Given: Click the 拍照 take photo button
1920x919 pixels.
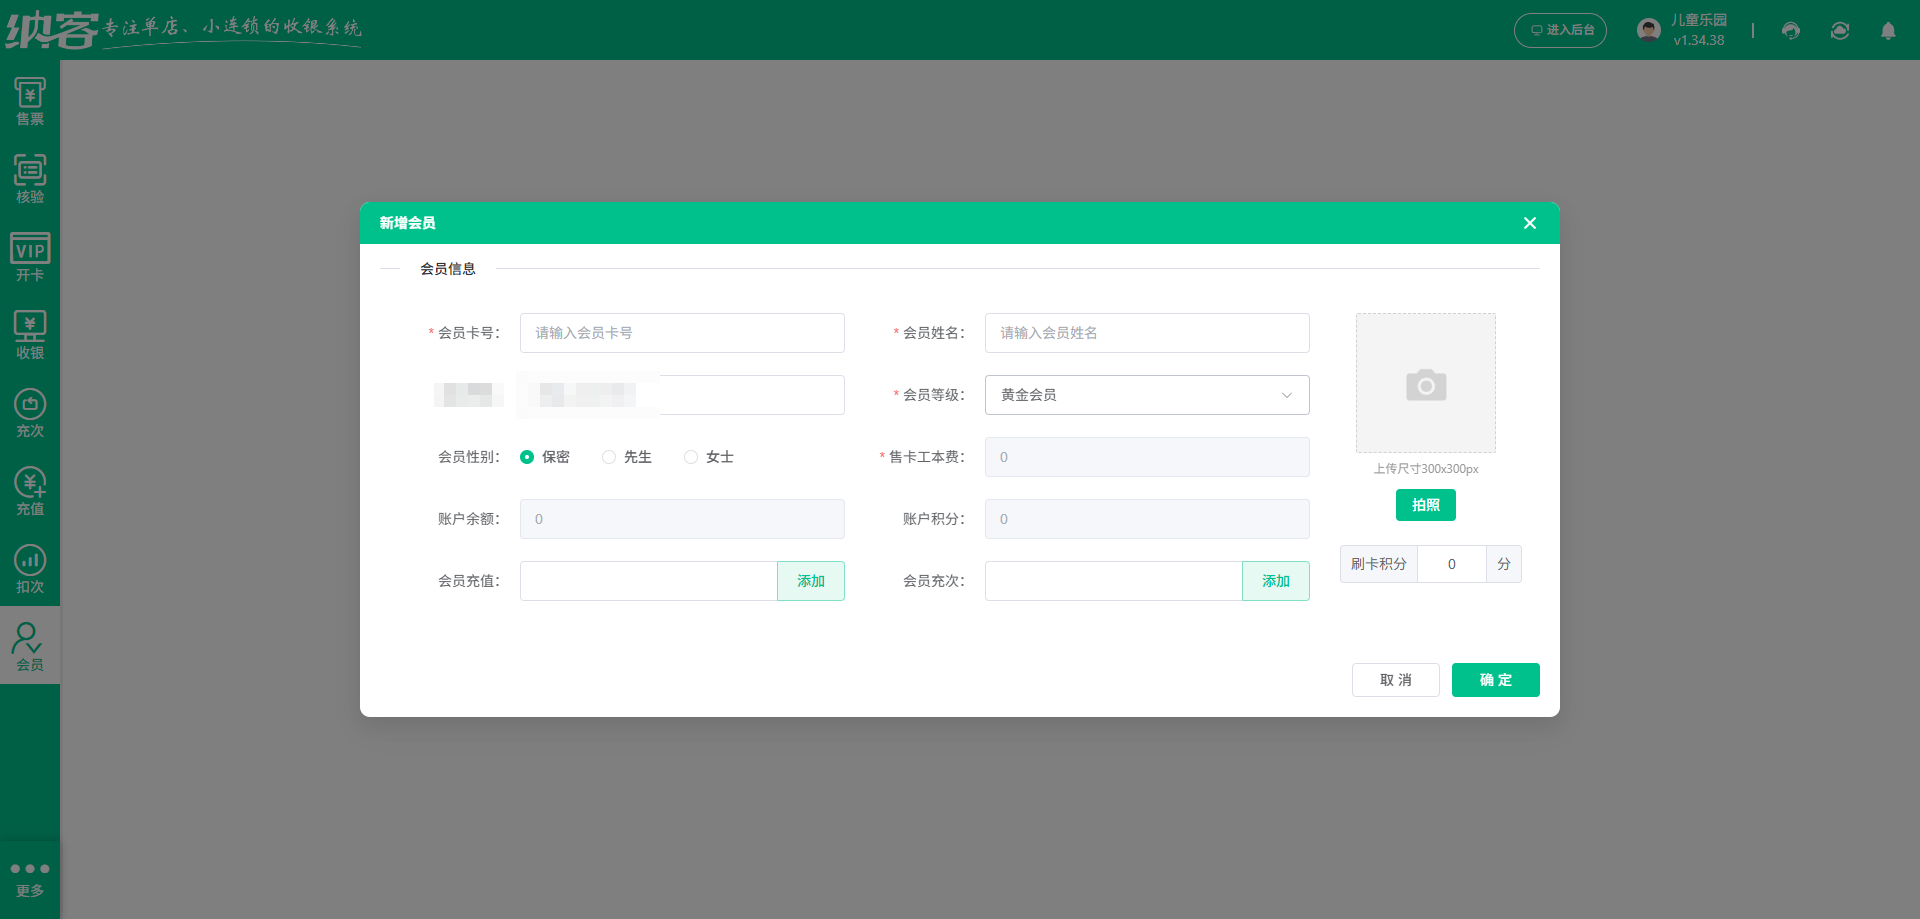Looking at the screenshot, I should click(1425, 505).
